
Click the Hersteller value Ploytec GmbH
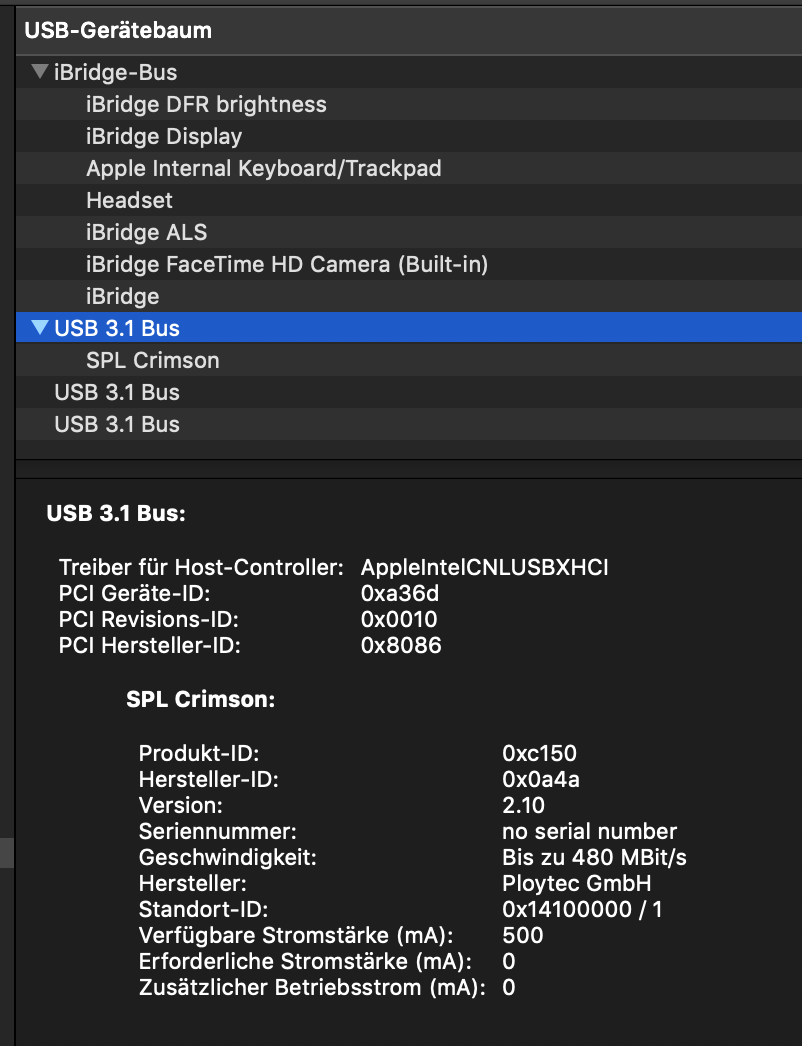576,884
